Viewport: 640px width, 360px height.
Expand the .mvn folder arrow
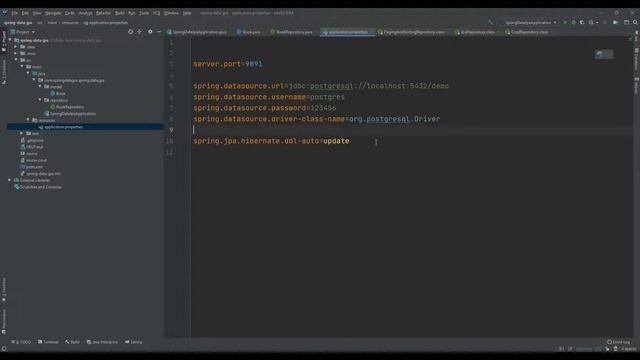click(16, 53)
